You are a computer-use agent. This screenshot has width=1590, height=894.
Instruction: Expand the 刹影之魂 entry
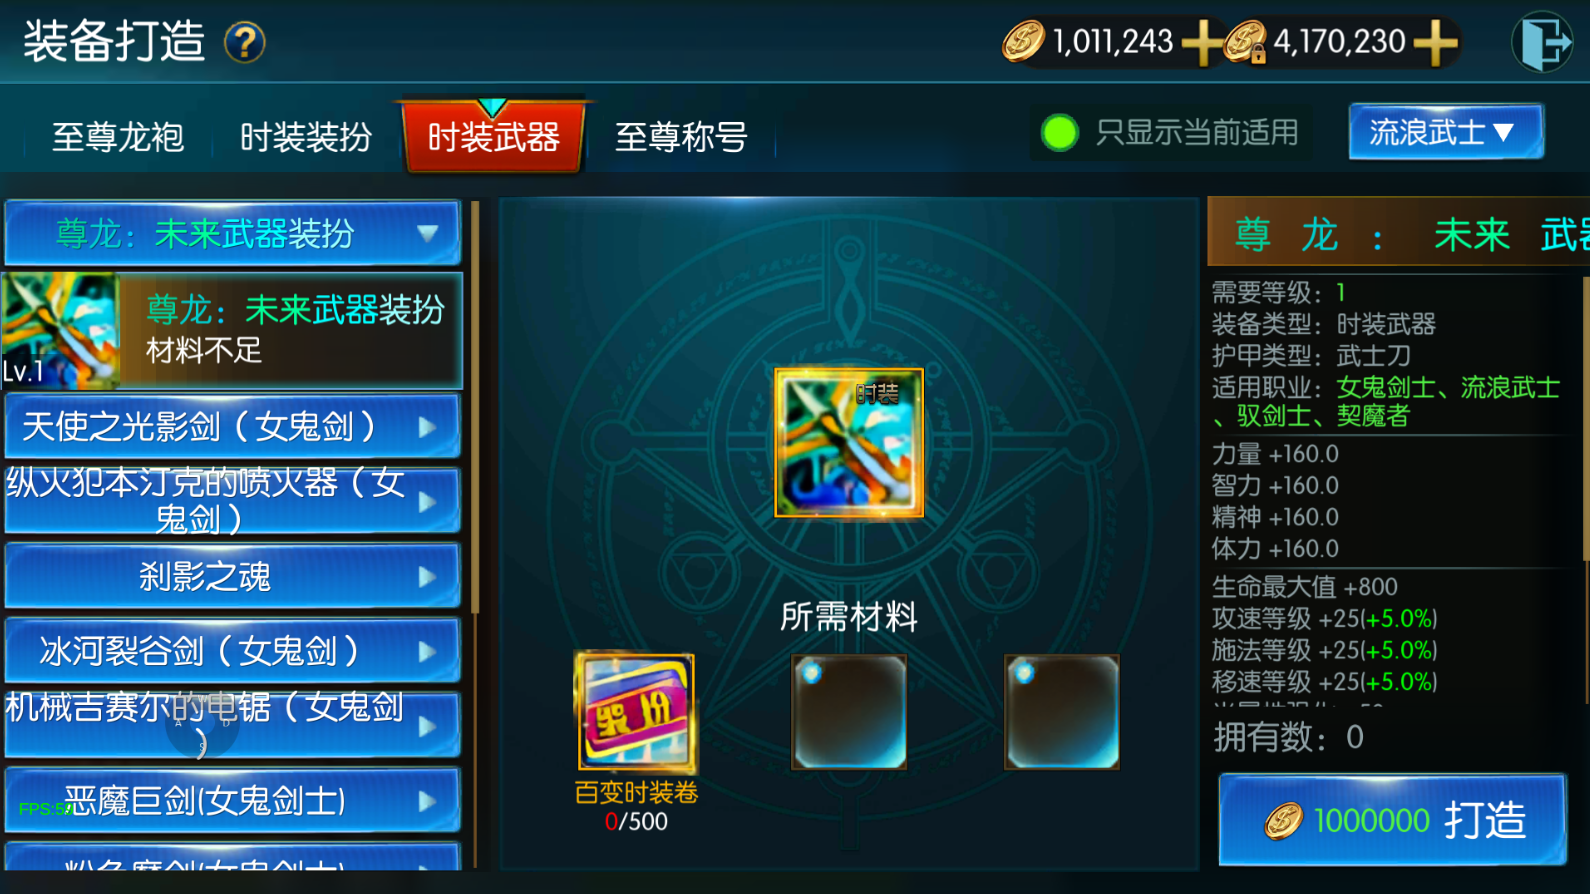pos(232,577)
